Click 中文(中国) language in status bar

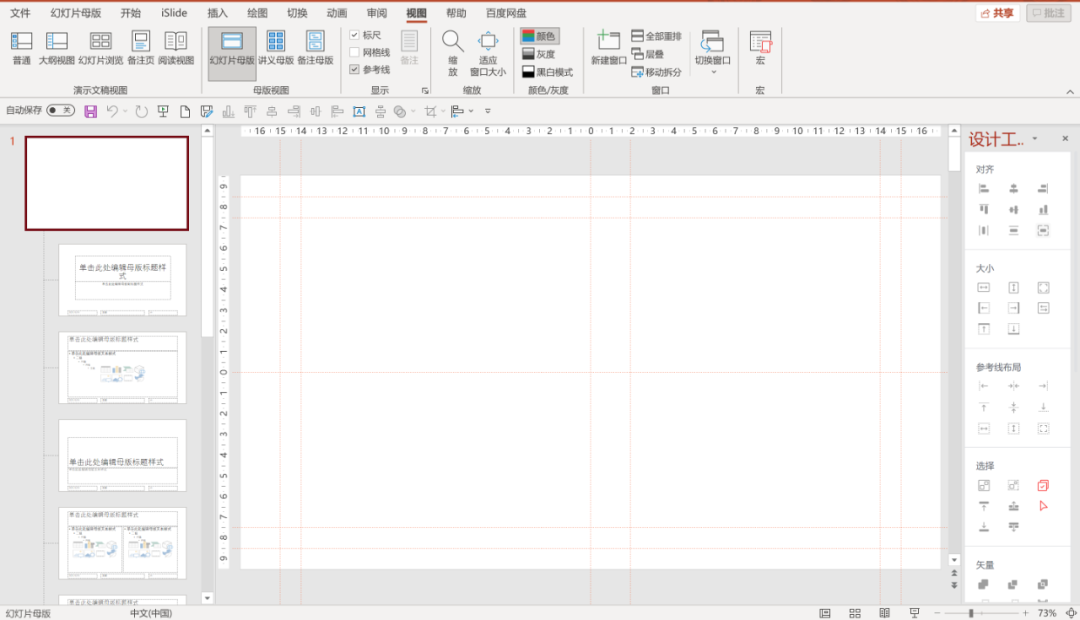[x=151, y=613]
